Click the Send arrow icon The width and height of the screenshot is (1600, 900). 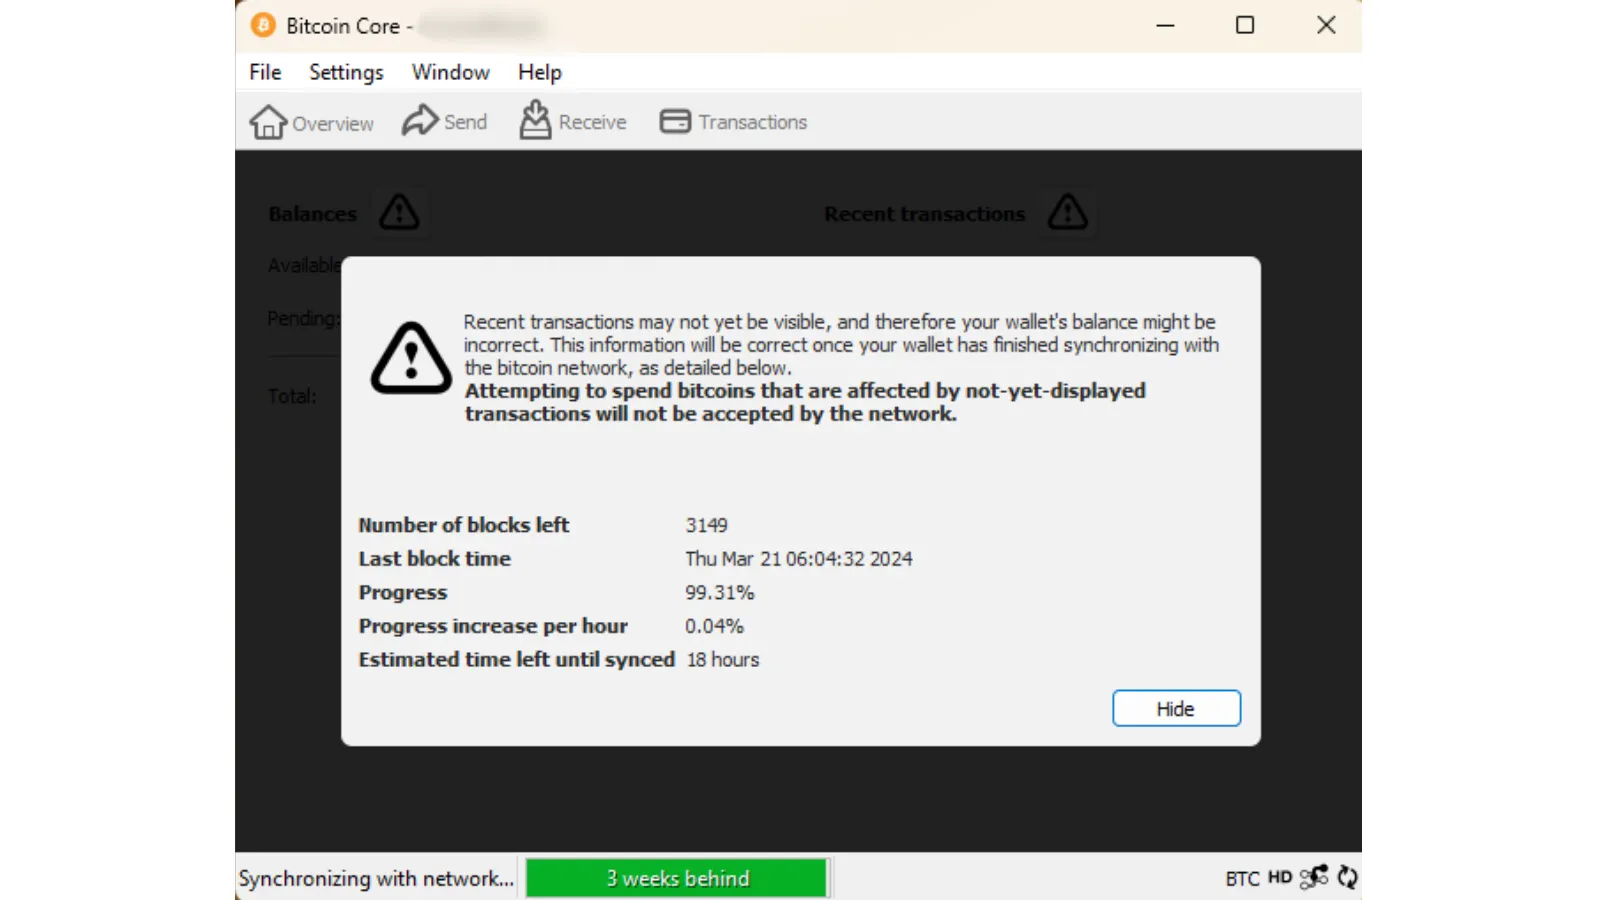pos(420,121)
